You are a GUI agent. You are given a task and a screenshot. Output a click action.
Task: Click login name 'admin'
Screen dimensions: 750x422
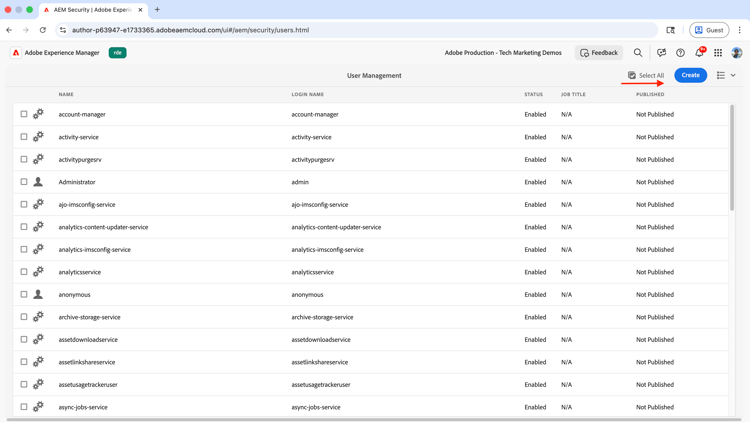[300, 182]
